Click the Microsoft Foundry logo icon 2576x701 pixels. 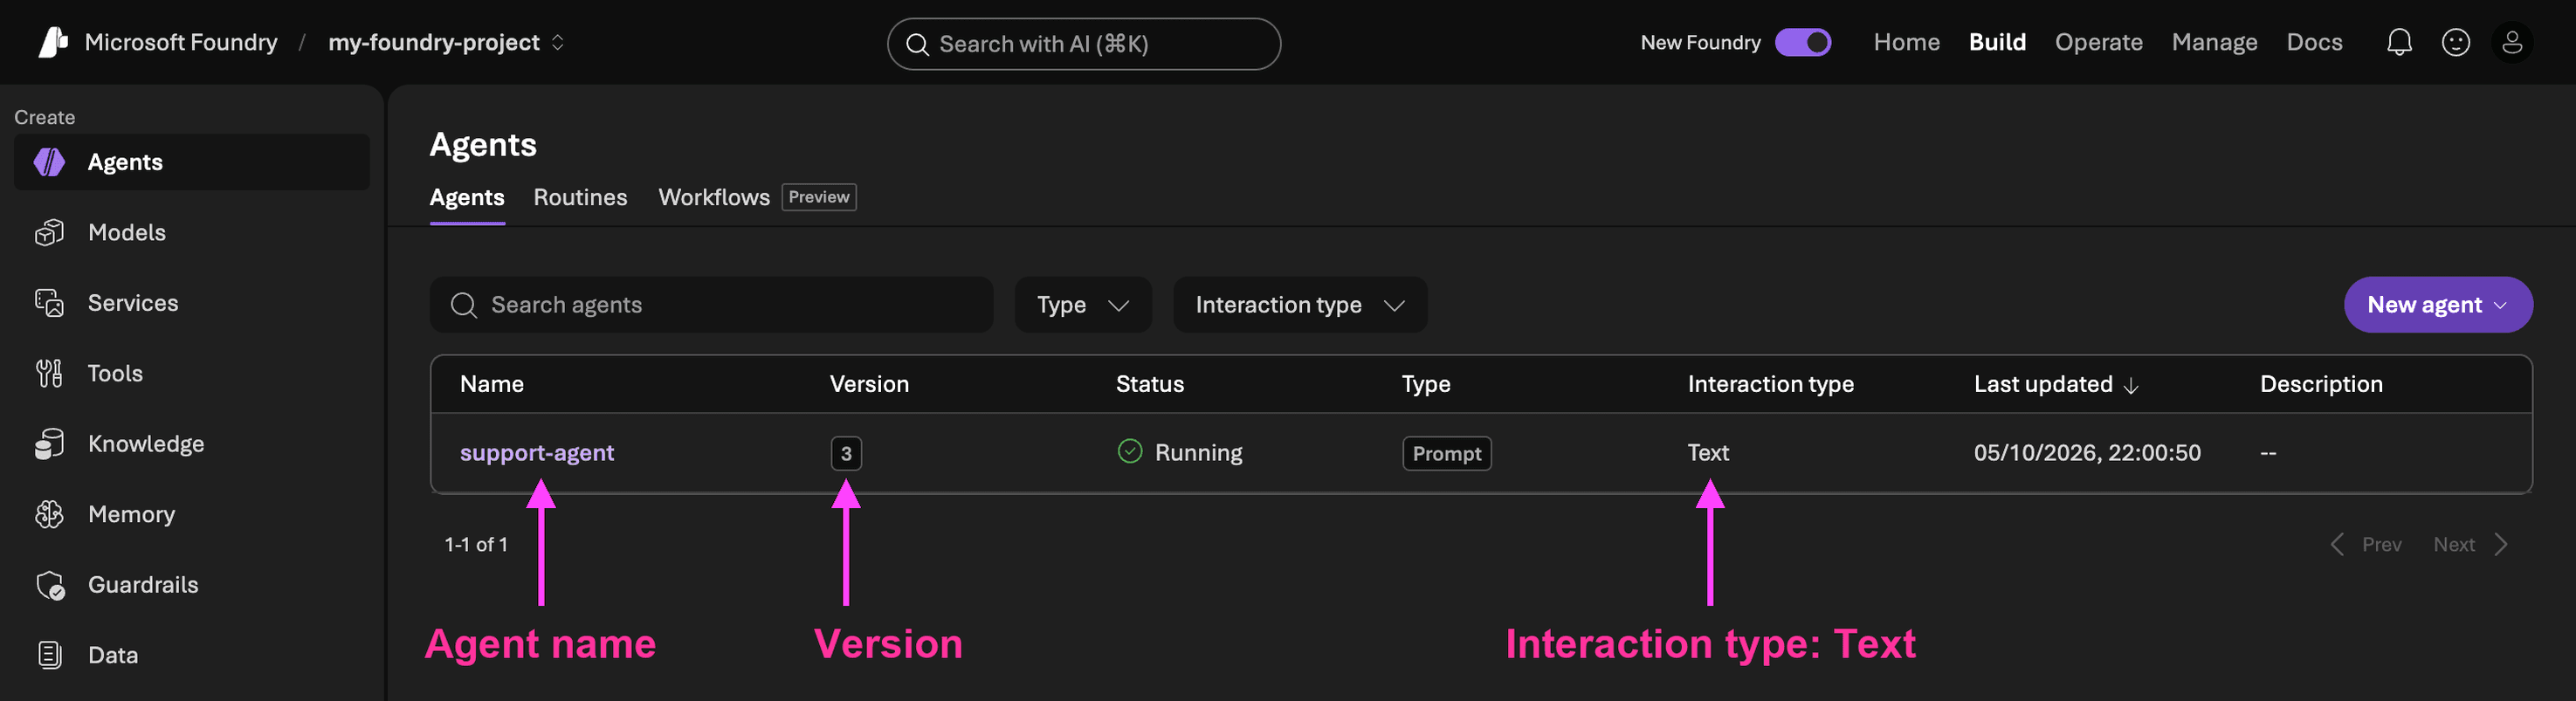point(53,42)
